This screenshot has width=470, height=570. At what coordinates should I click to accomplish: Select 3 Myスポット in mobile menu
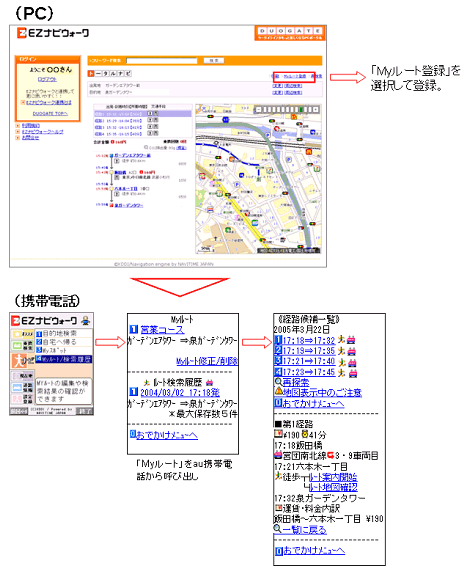[64, 350]
